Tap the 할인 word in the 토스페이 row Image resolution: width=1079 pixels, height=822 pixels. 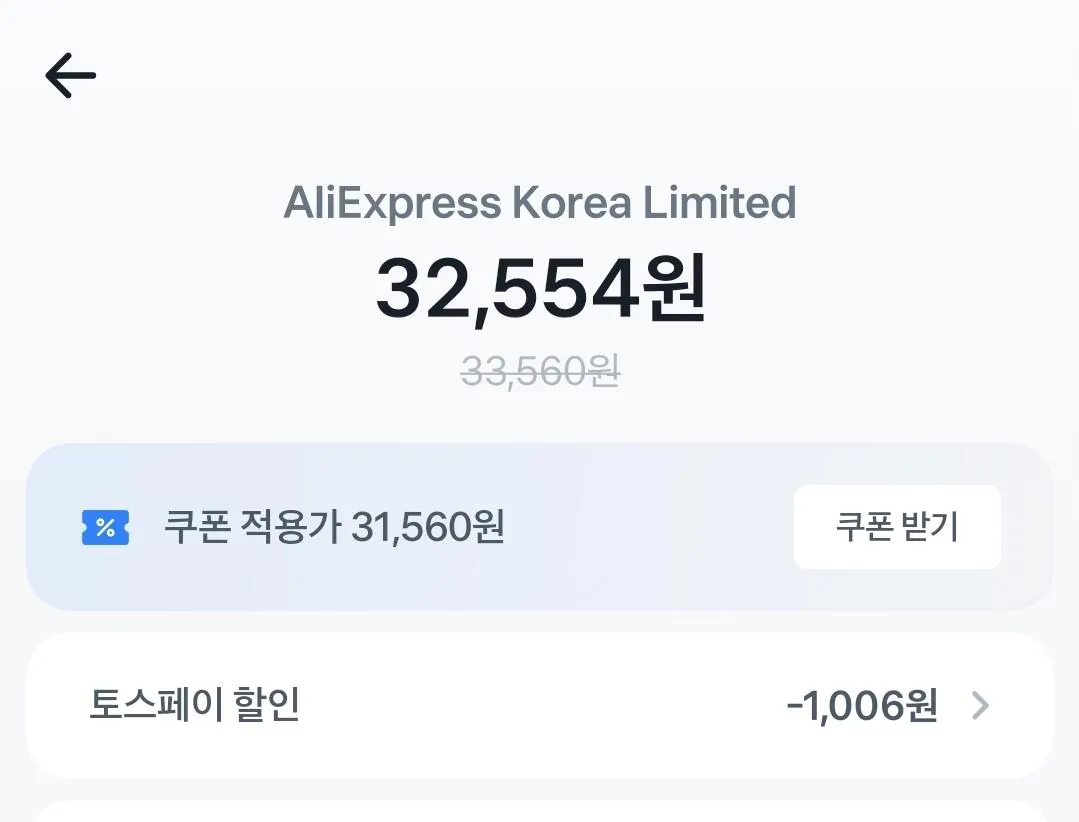[266, 705]
